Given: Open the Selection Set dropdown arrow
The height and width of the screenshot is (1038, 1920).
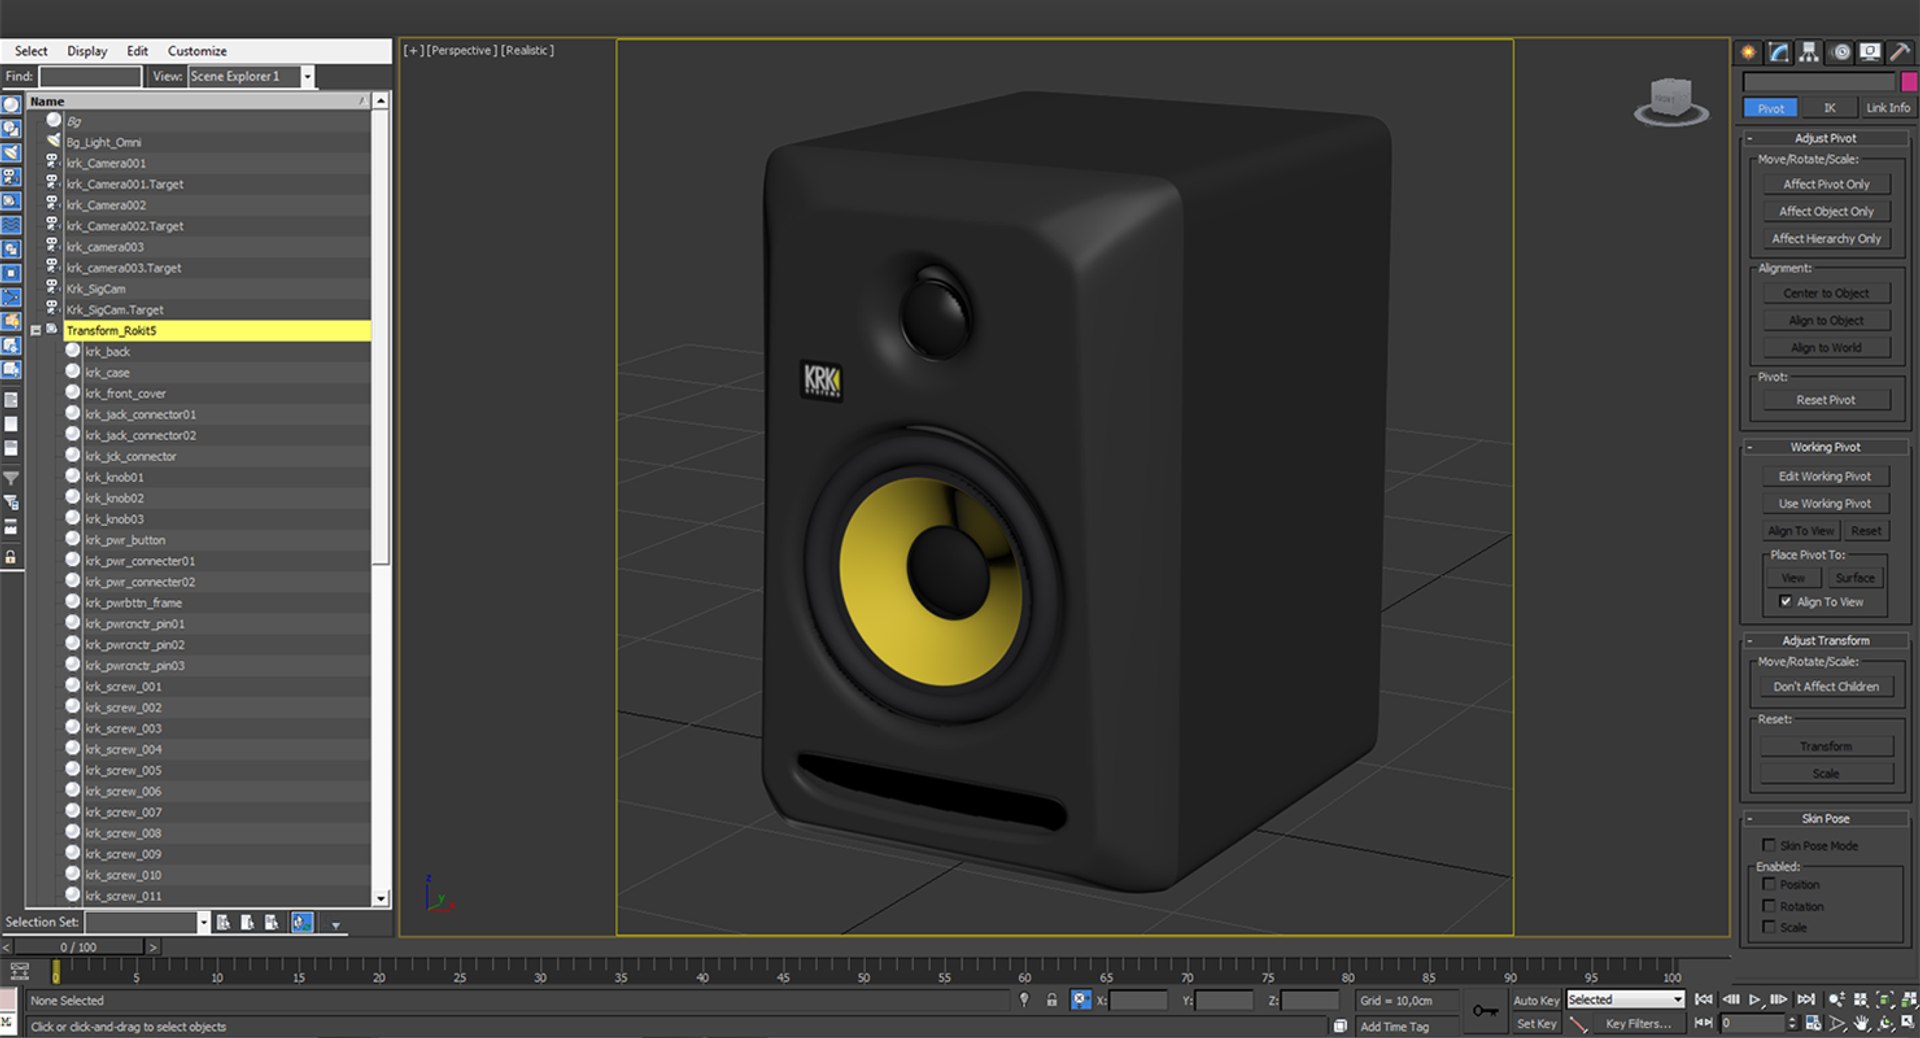Looking at the screenshot, I should pyautogui.click(x=203, y=922).
